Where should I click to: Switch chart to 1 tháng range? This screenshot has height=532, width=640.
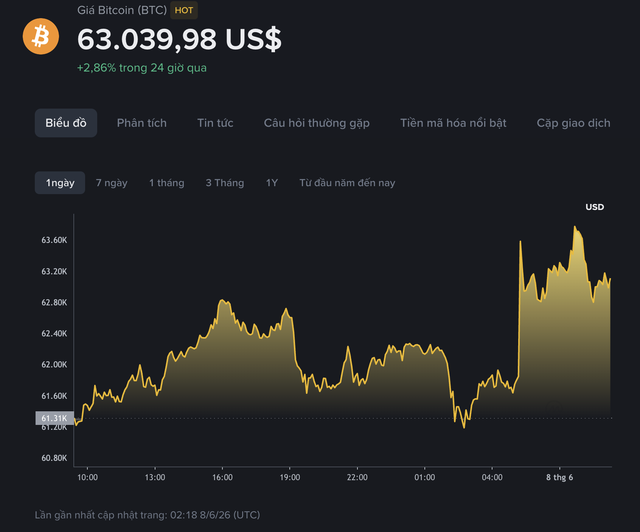(x=167, y=183)
